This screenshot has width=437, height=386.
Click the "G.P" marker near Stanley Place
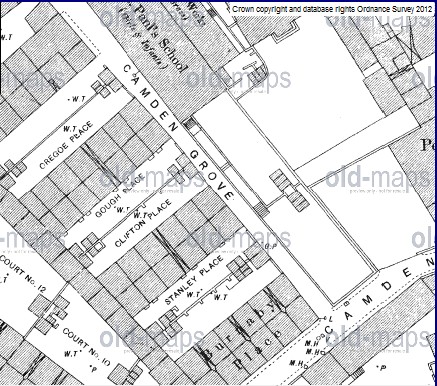(x=272, y=246)
